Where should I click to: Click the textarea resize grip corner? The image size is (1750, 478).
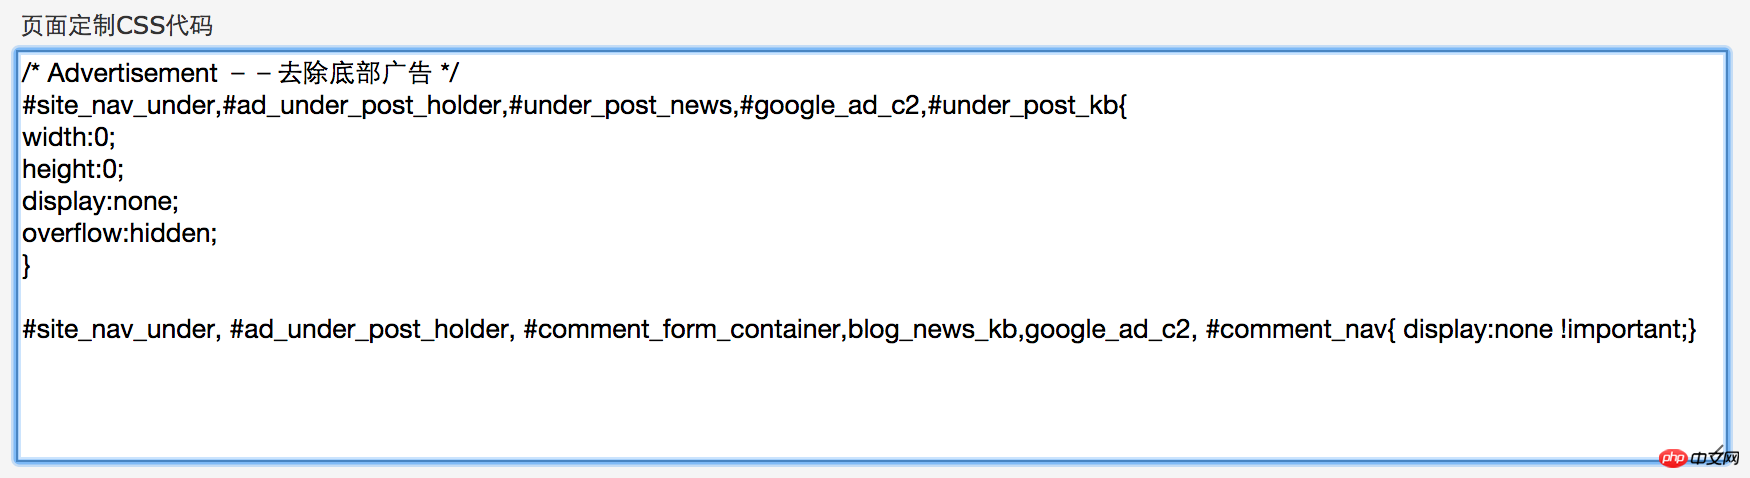(x=1719, y=451)
